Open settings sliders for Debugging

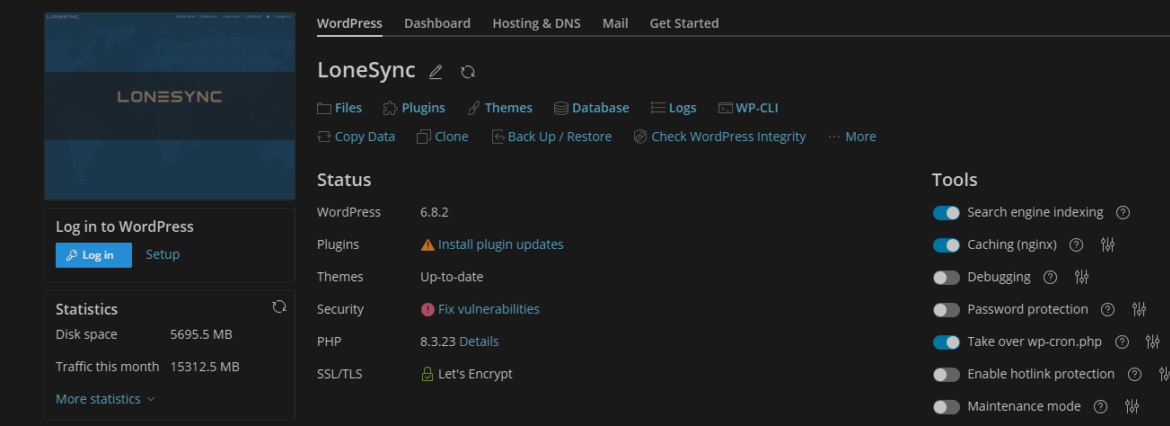click(x=1081, y=277)
